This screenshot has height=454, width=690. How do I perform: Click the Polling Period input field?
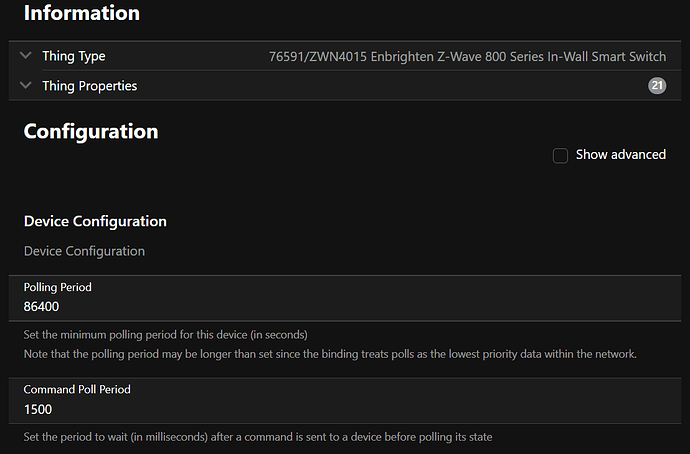coord(345,307)
